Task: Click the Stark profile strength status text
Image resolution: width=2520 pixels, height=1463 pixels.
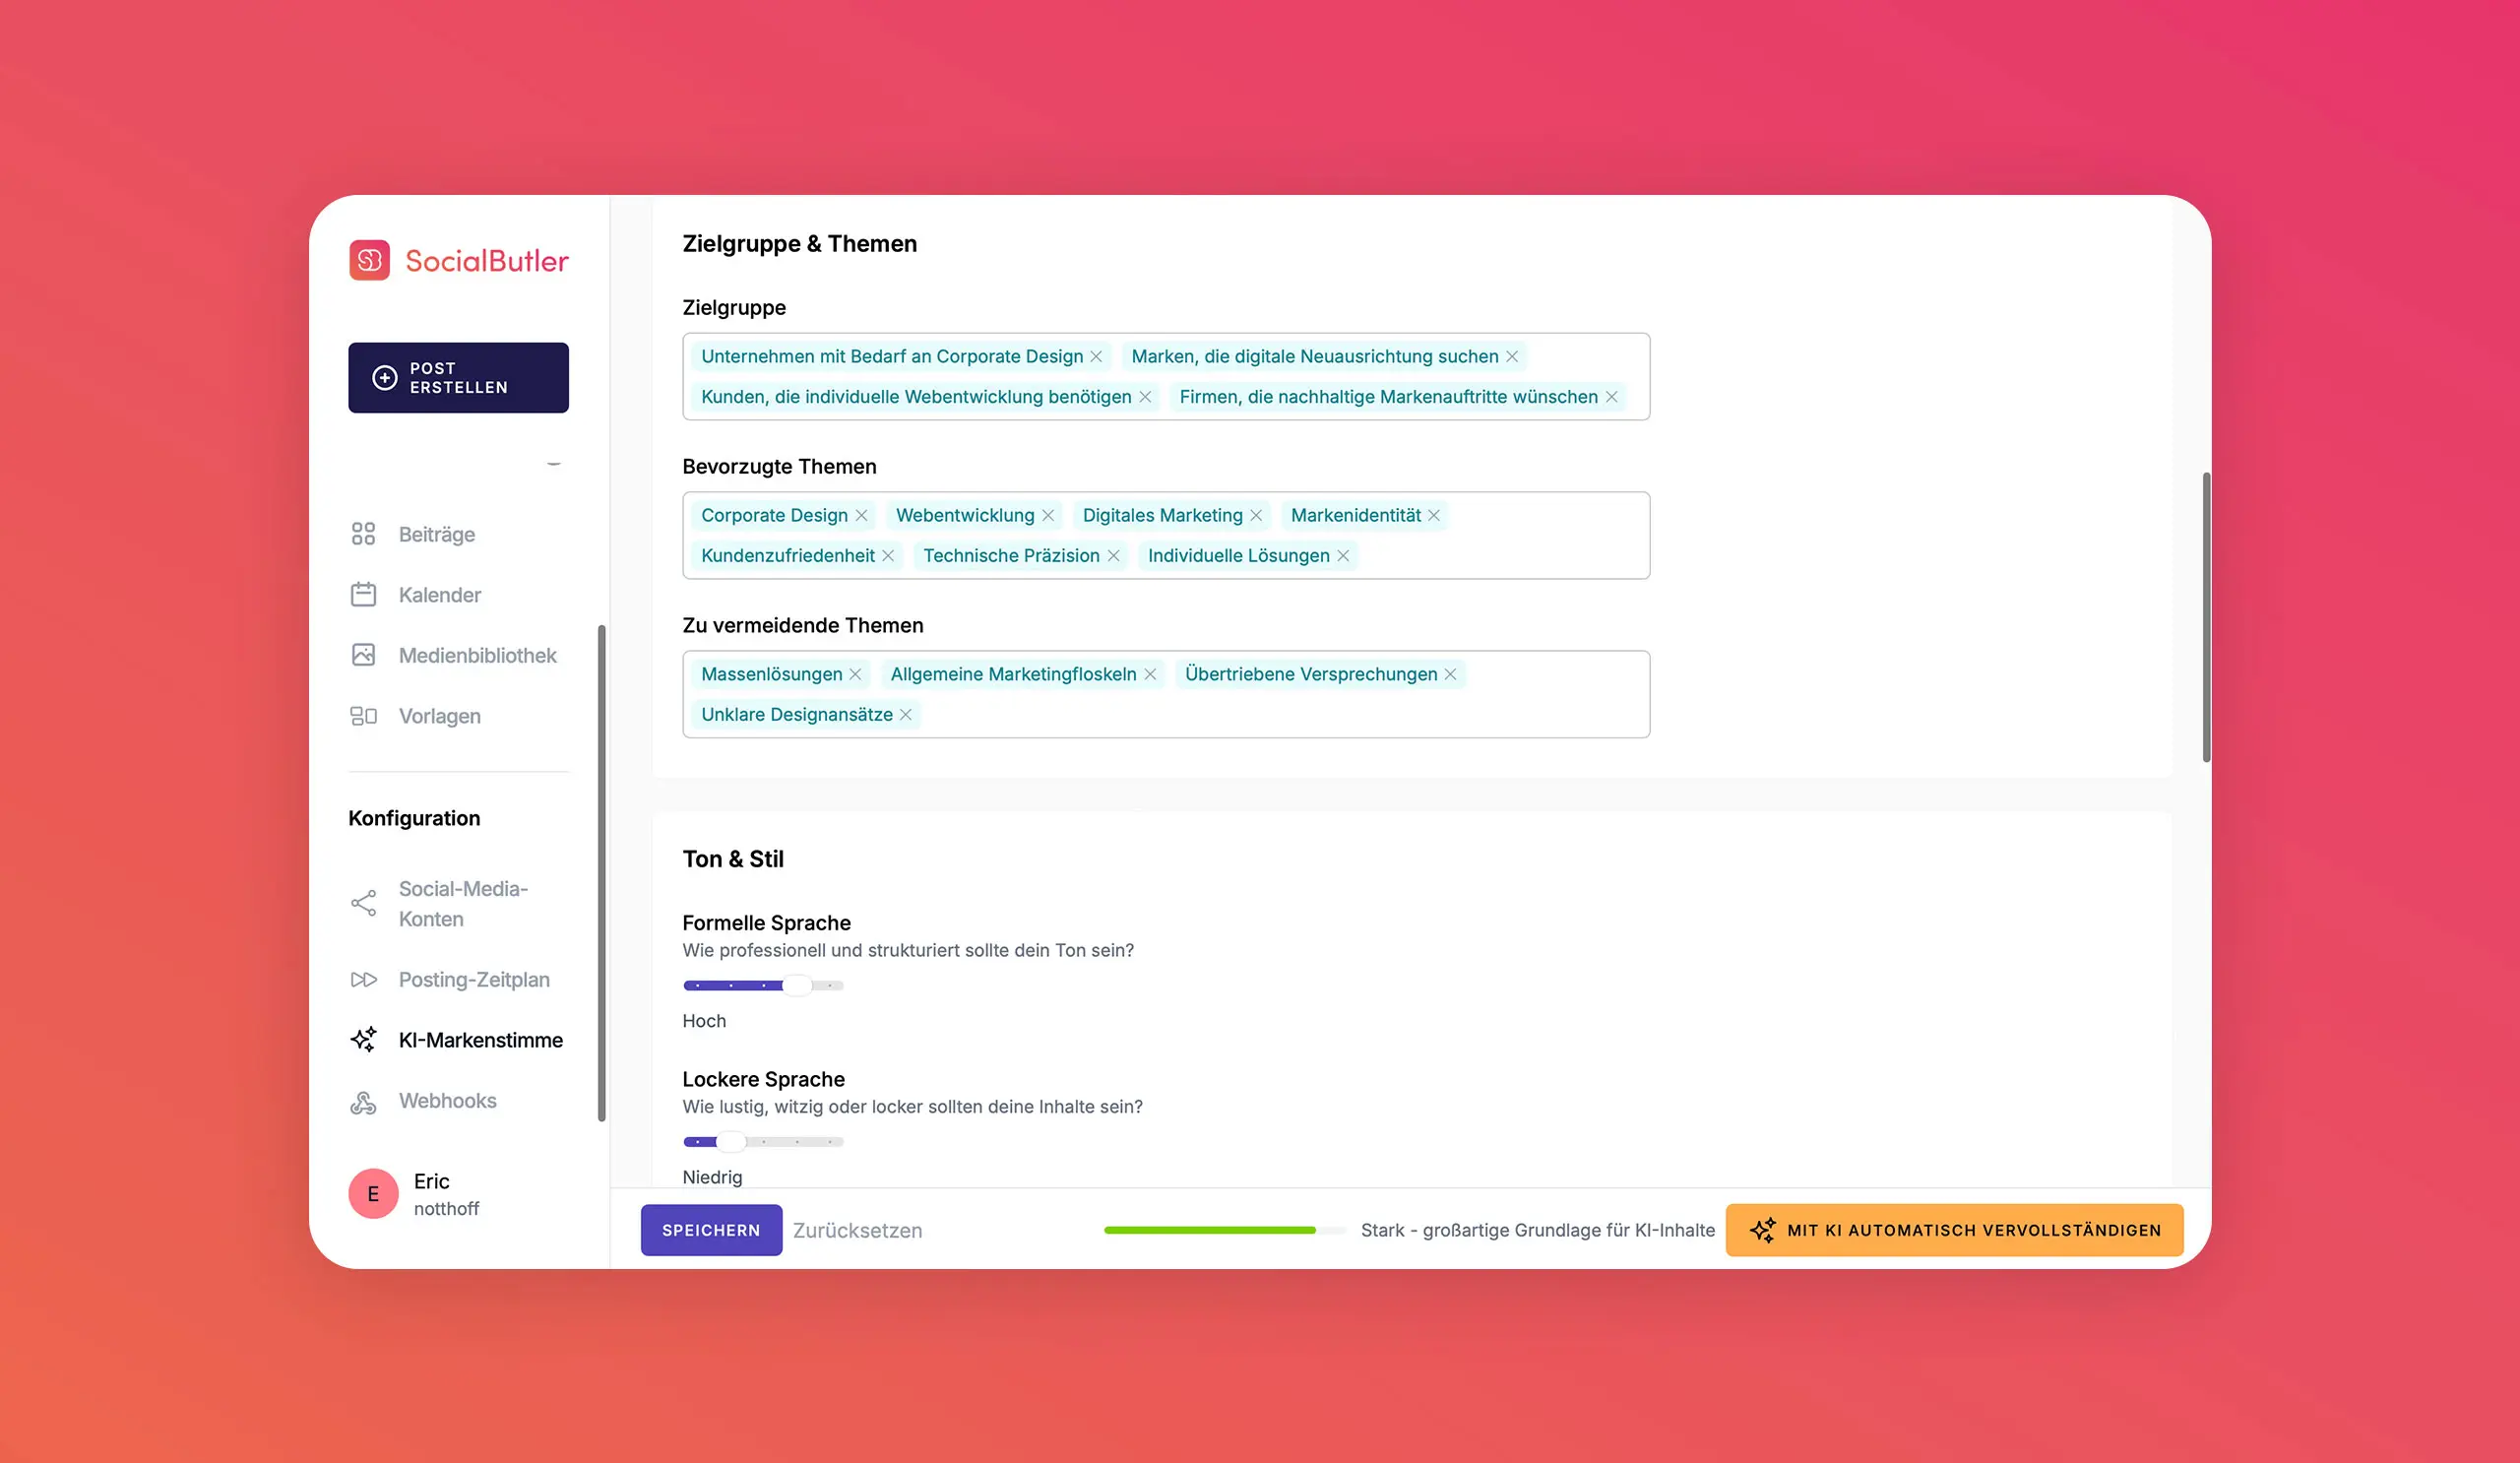Action: tap(1537, 1231)
